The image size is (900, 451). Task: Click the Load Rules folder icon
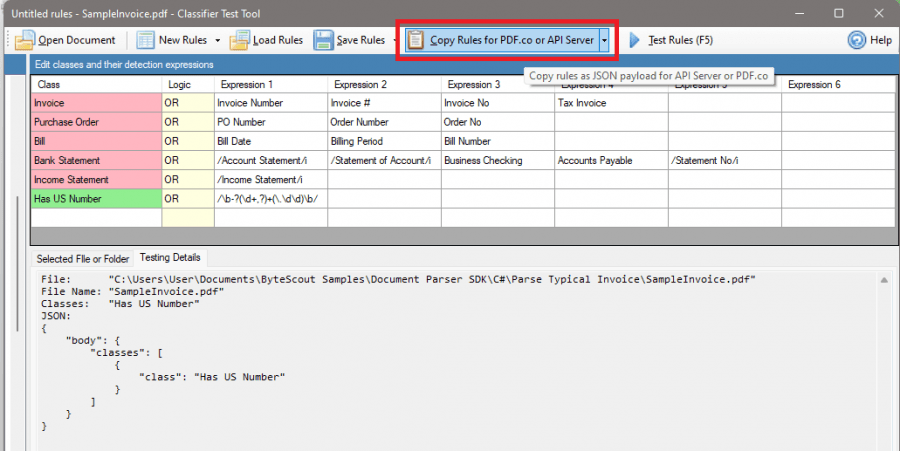pyautogui.click(x=239, y=40)
